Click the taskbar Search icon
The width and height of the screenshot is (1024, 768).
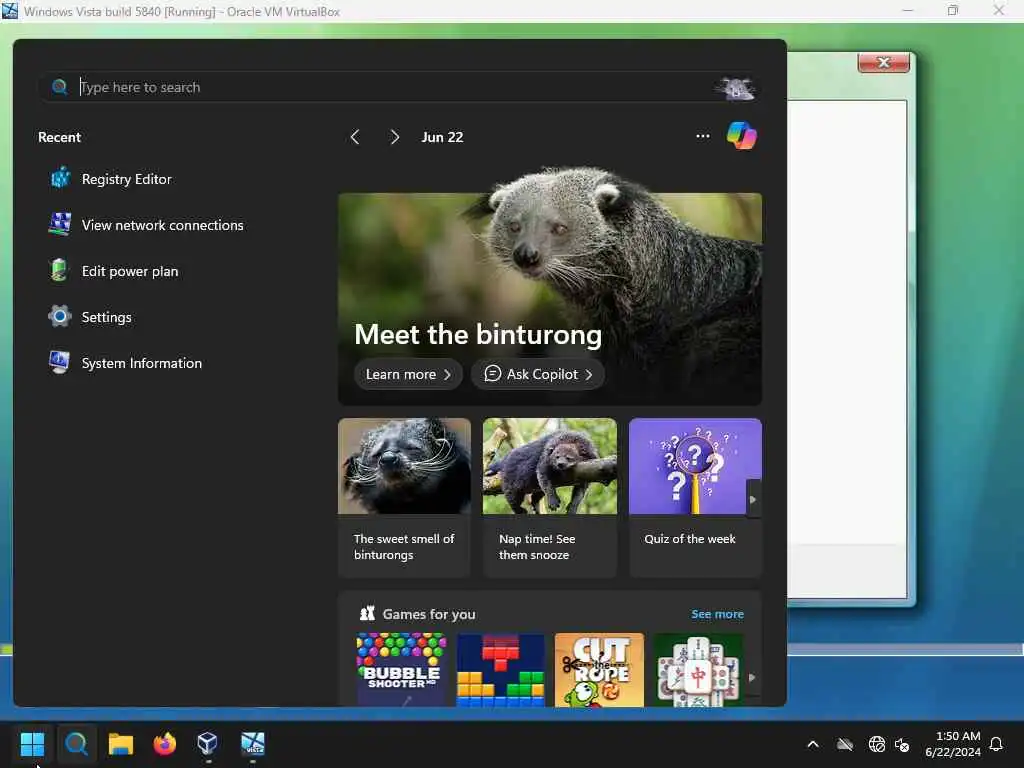[x=76, y=743]
